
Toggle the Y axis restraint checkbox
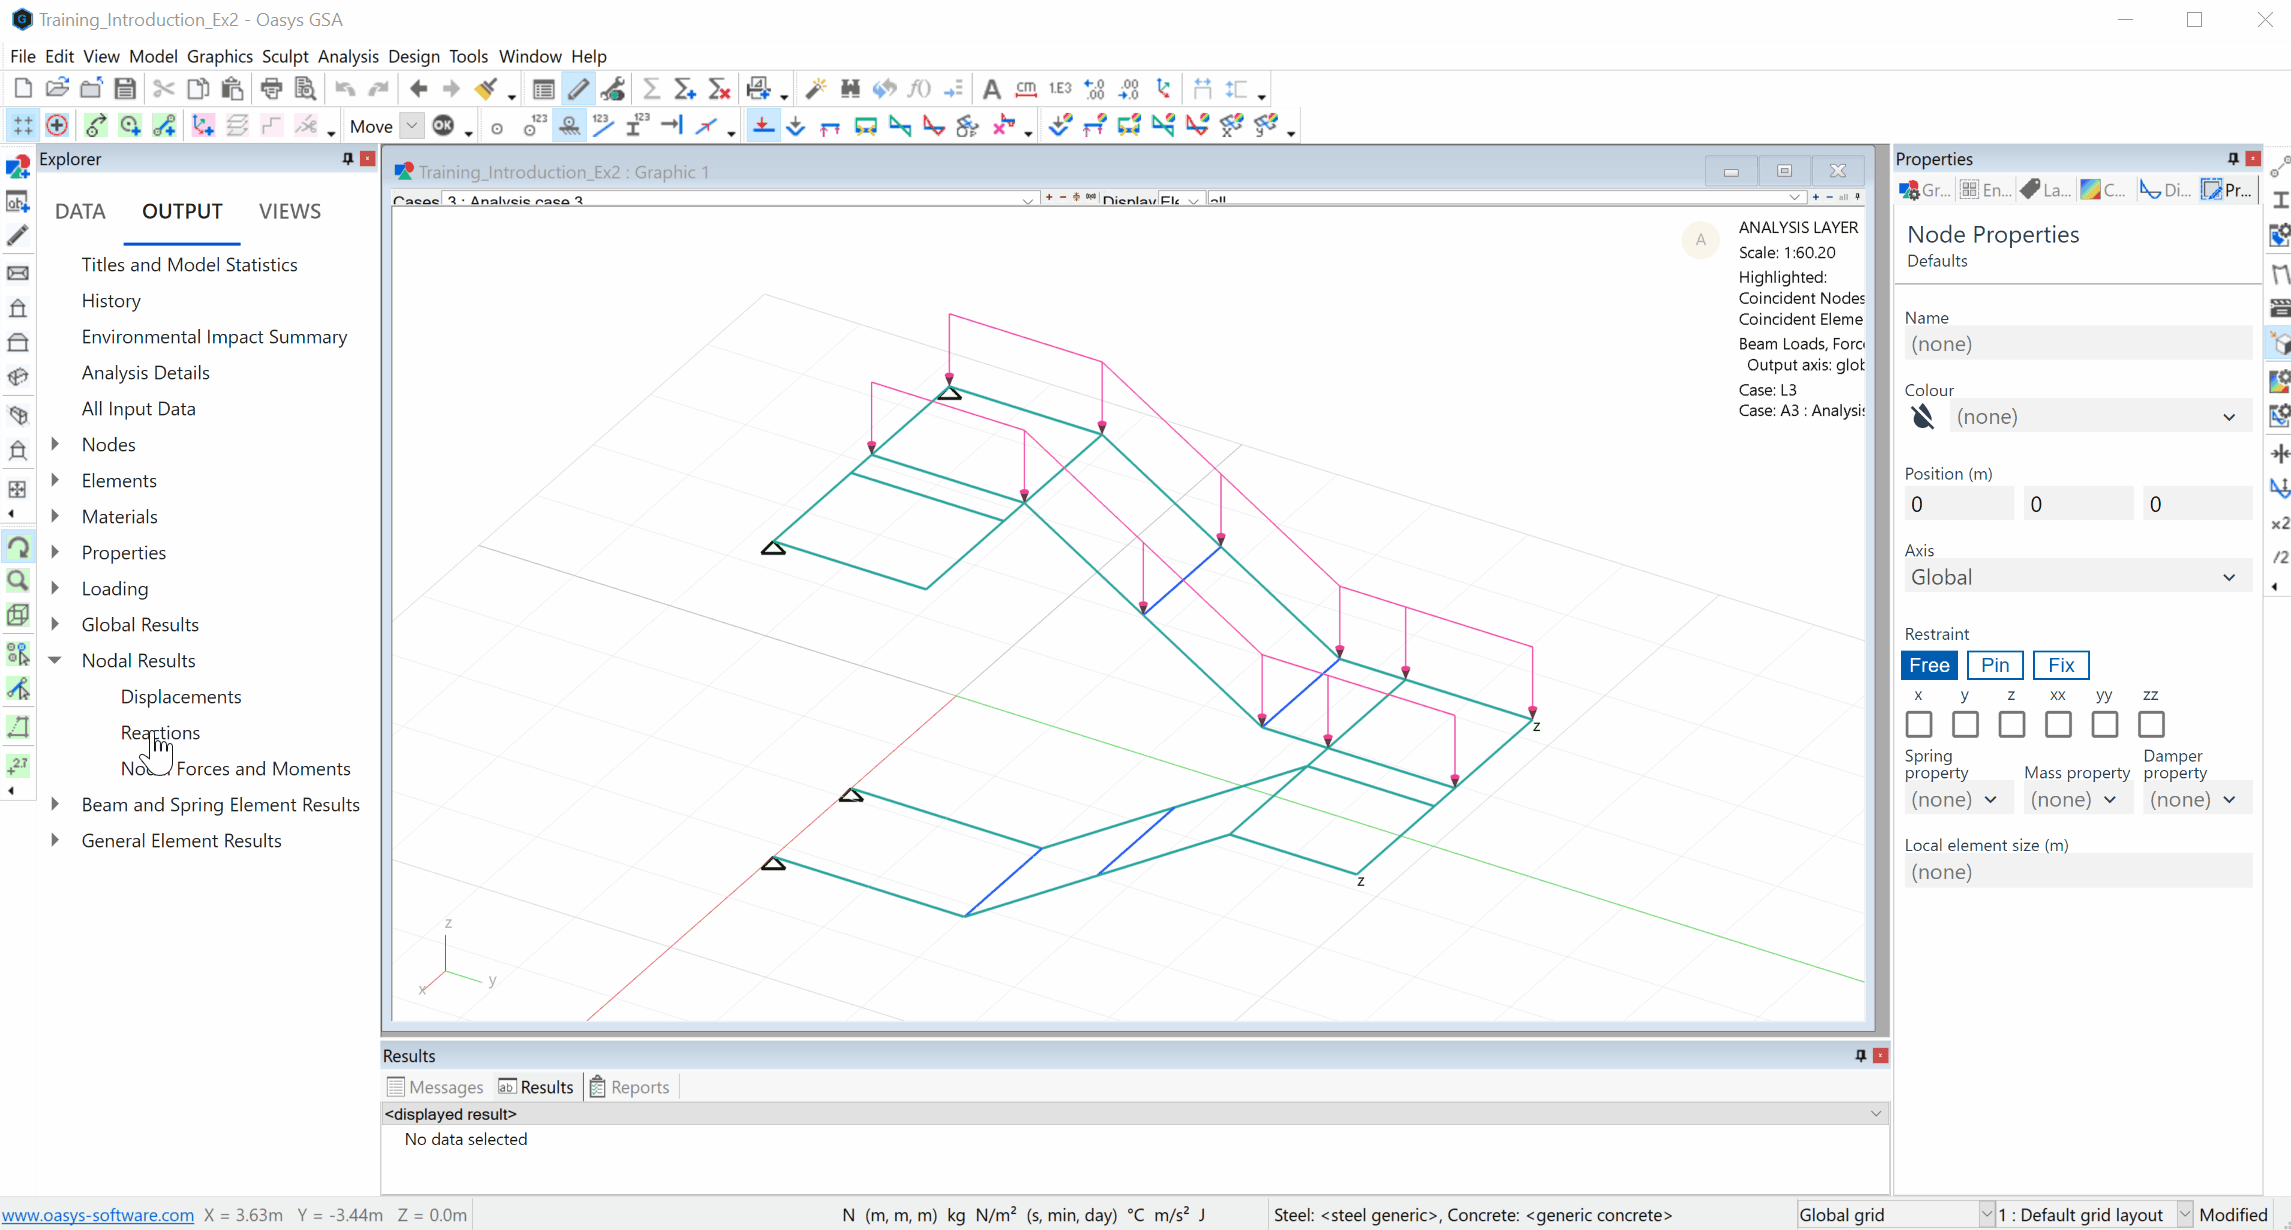point(1964,724)
